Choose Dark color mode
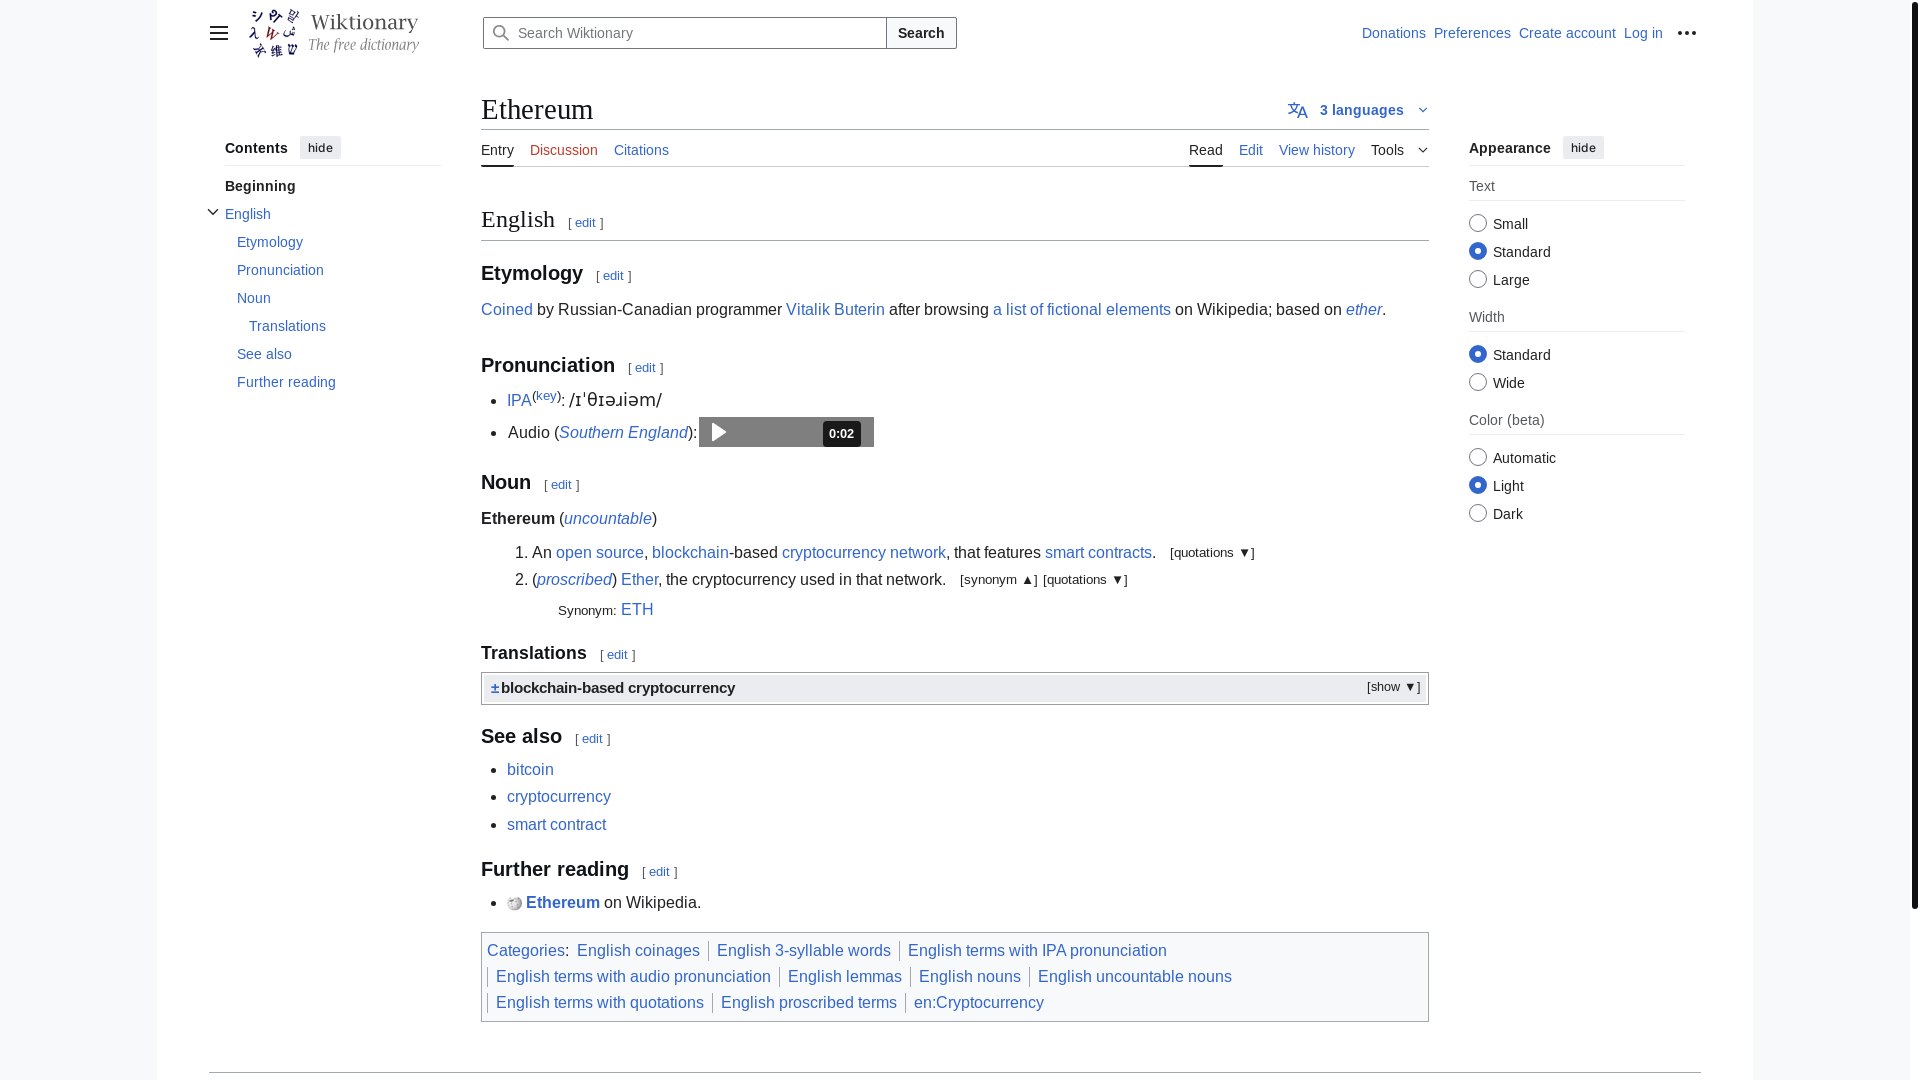This screenshot has width=1920, height=1080. point(1478,513)
